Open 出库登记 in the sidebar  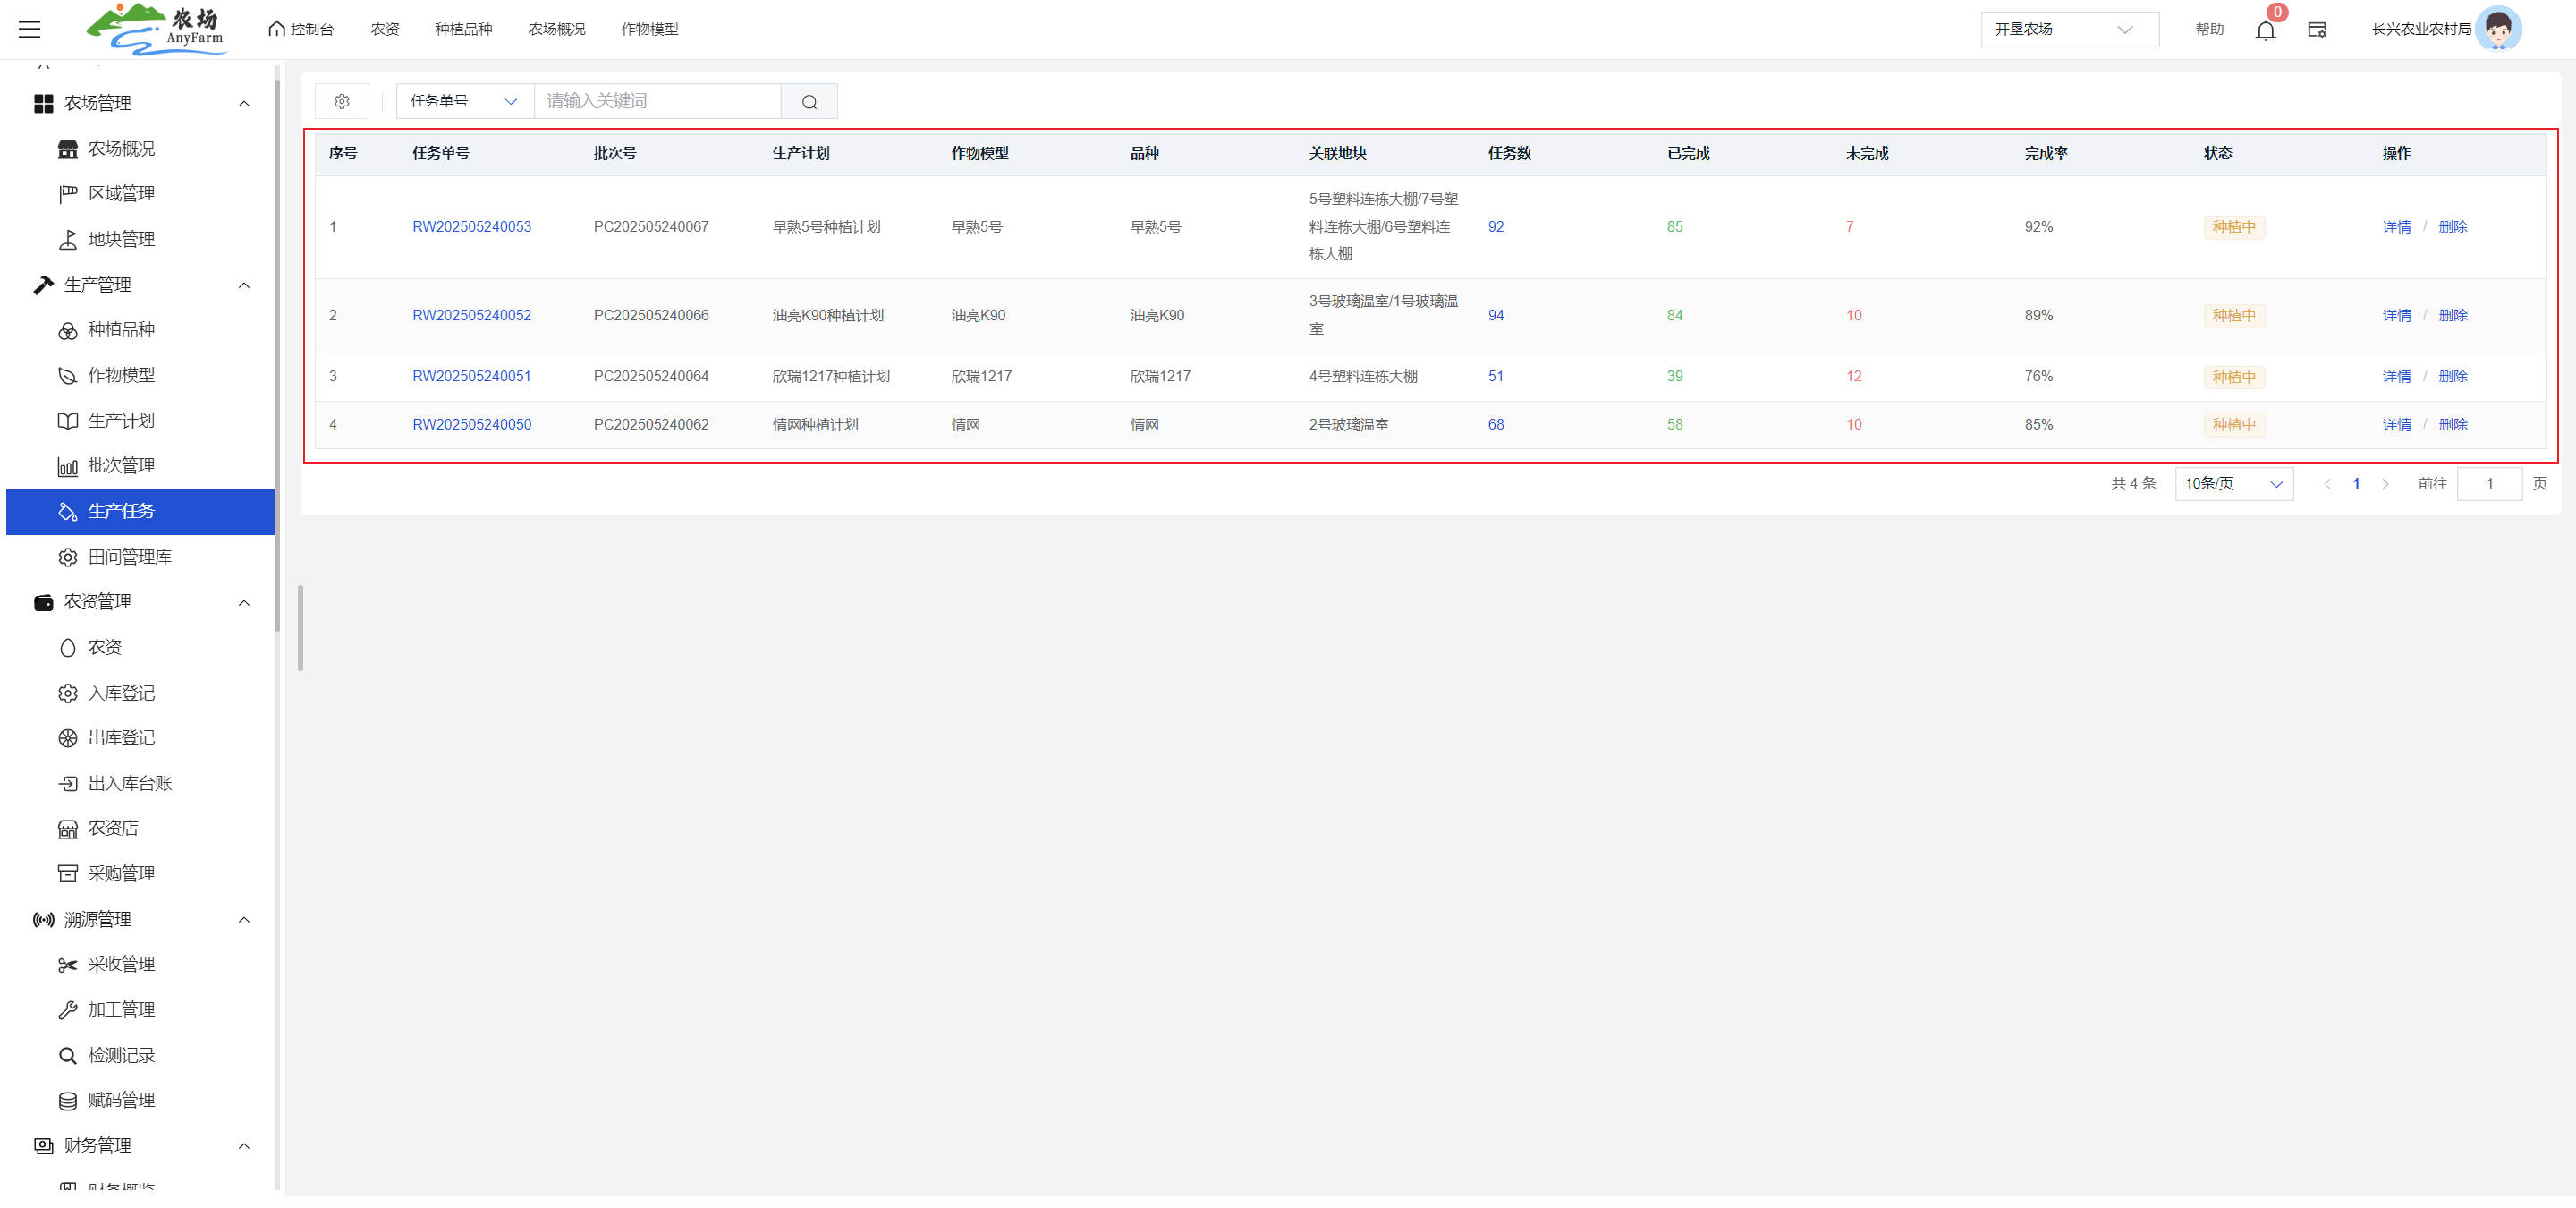point(121,738)
